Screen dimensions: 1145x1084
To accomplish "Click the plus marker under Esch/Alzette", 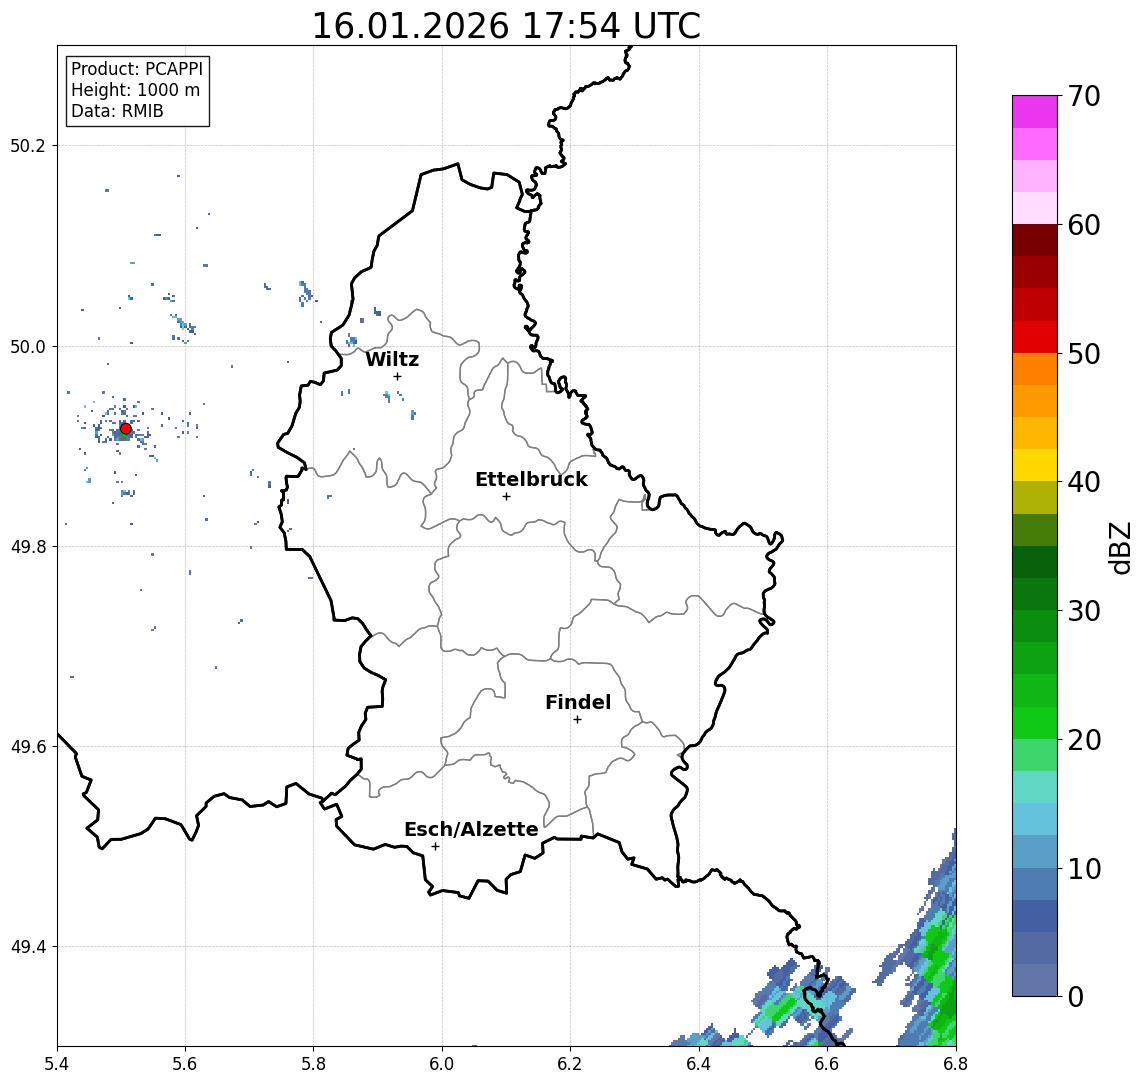I will click(435, 847).
